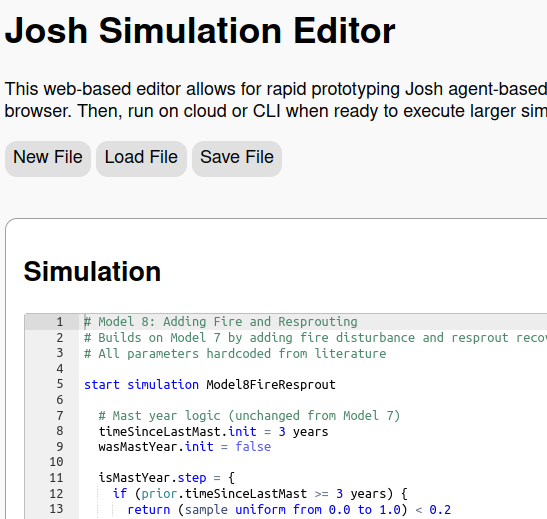Place cursor on comment 'Model 8: Adding Fire and Resprouting'
This screenshot has height=519, width=547.
221,322
